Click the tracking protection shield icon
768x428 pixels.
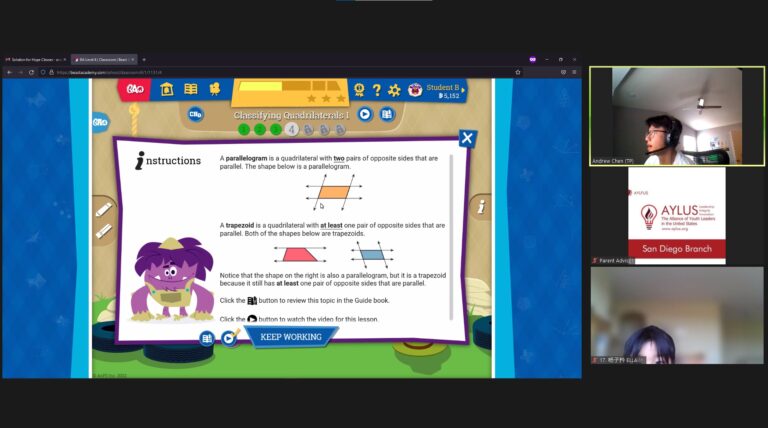coord(43,72)
